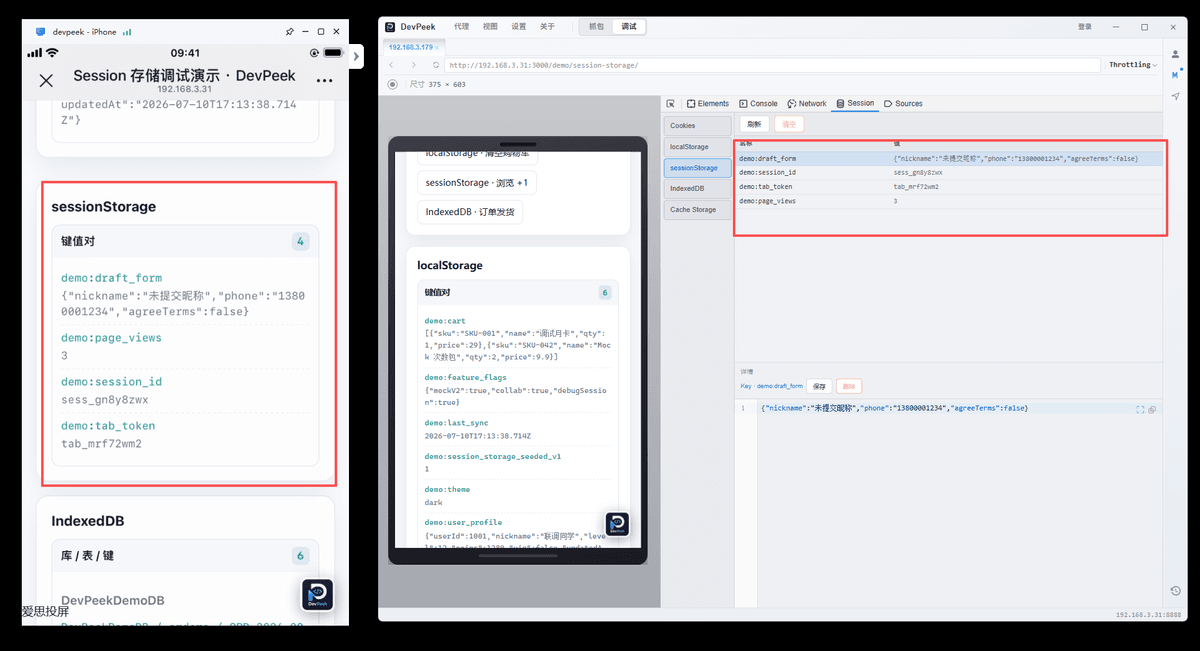Click demo:draft_form key in iPhone window
The width and height of the screenshot is (1200, 651).
[x=111, y=278]
